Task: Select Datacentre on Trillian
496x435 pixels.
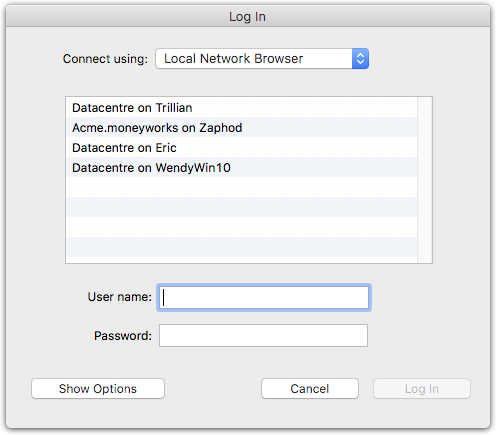Action: point(241,108)
